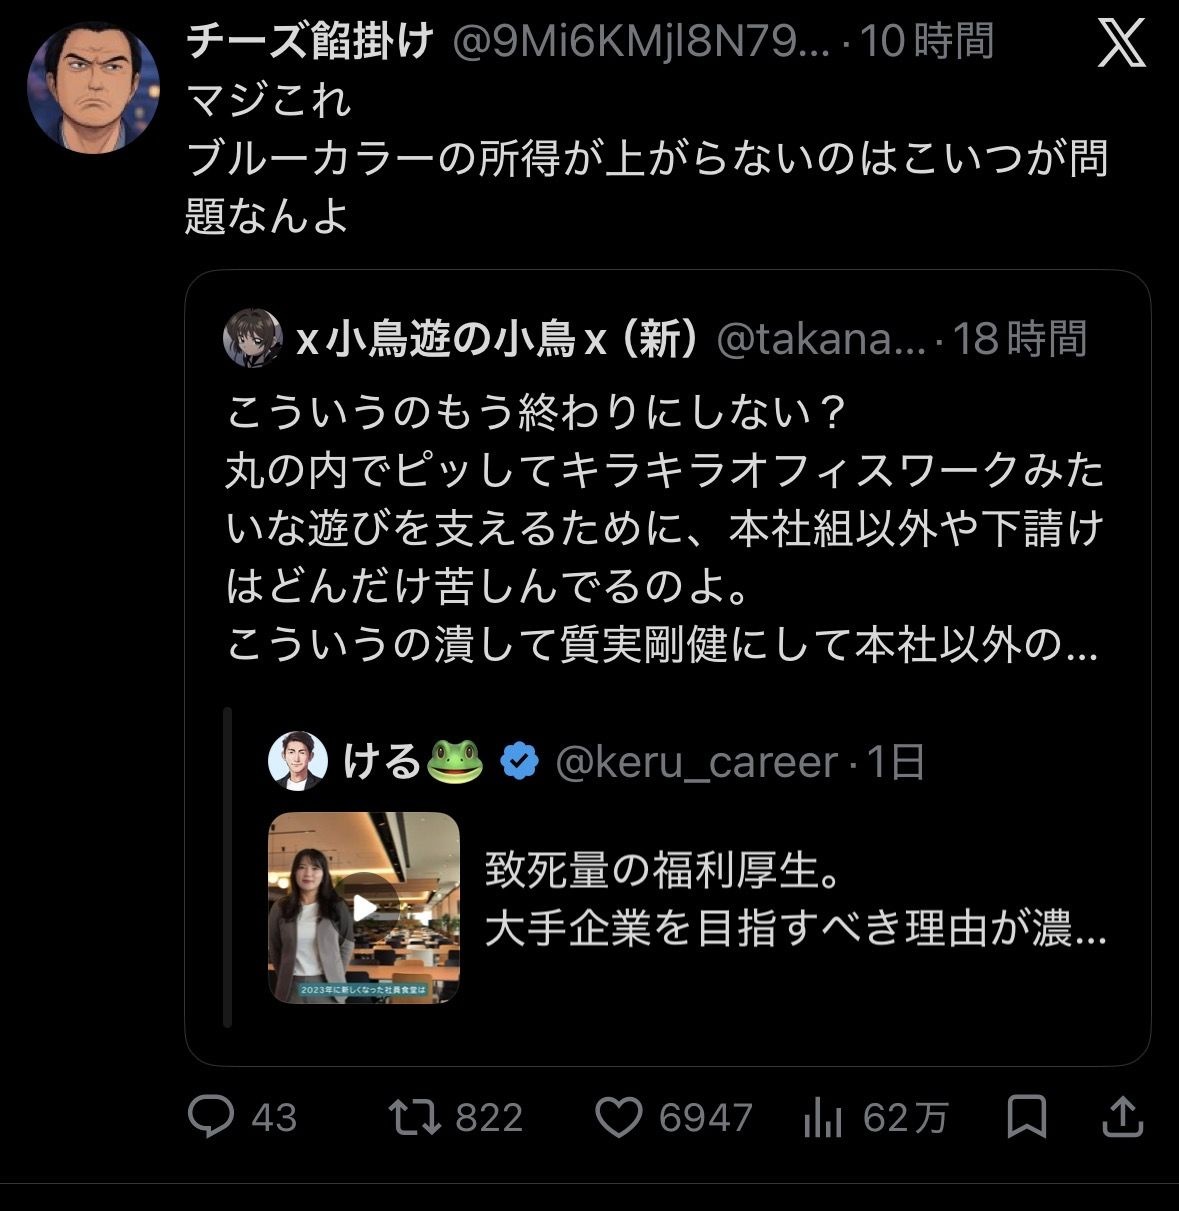Open チーズ餡掛け display name
The image size is (1179, 1211).
click(x=310, y=42)
